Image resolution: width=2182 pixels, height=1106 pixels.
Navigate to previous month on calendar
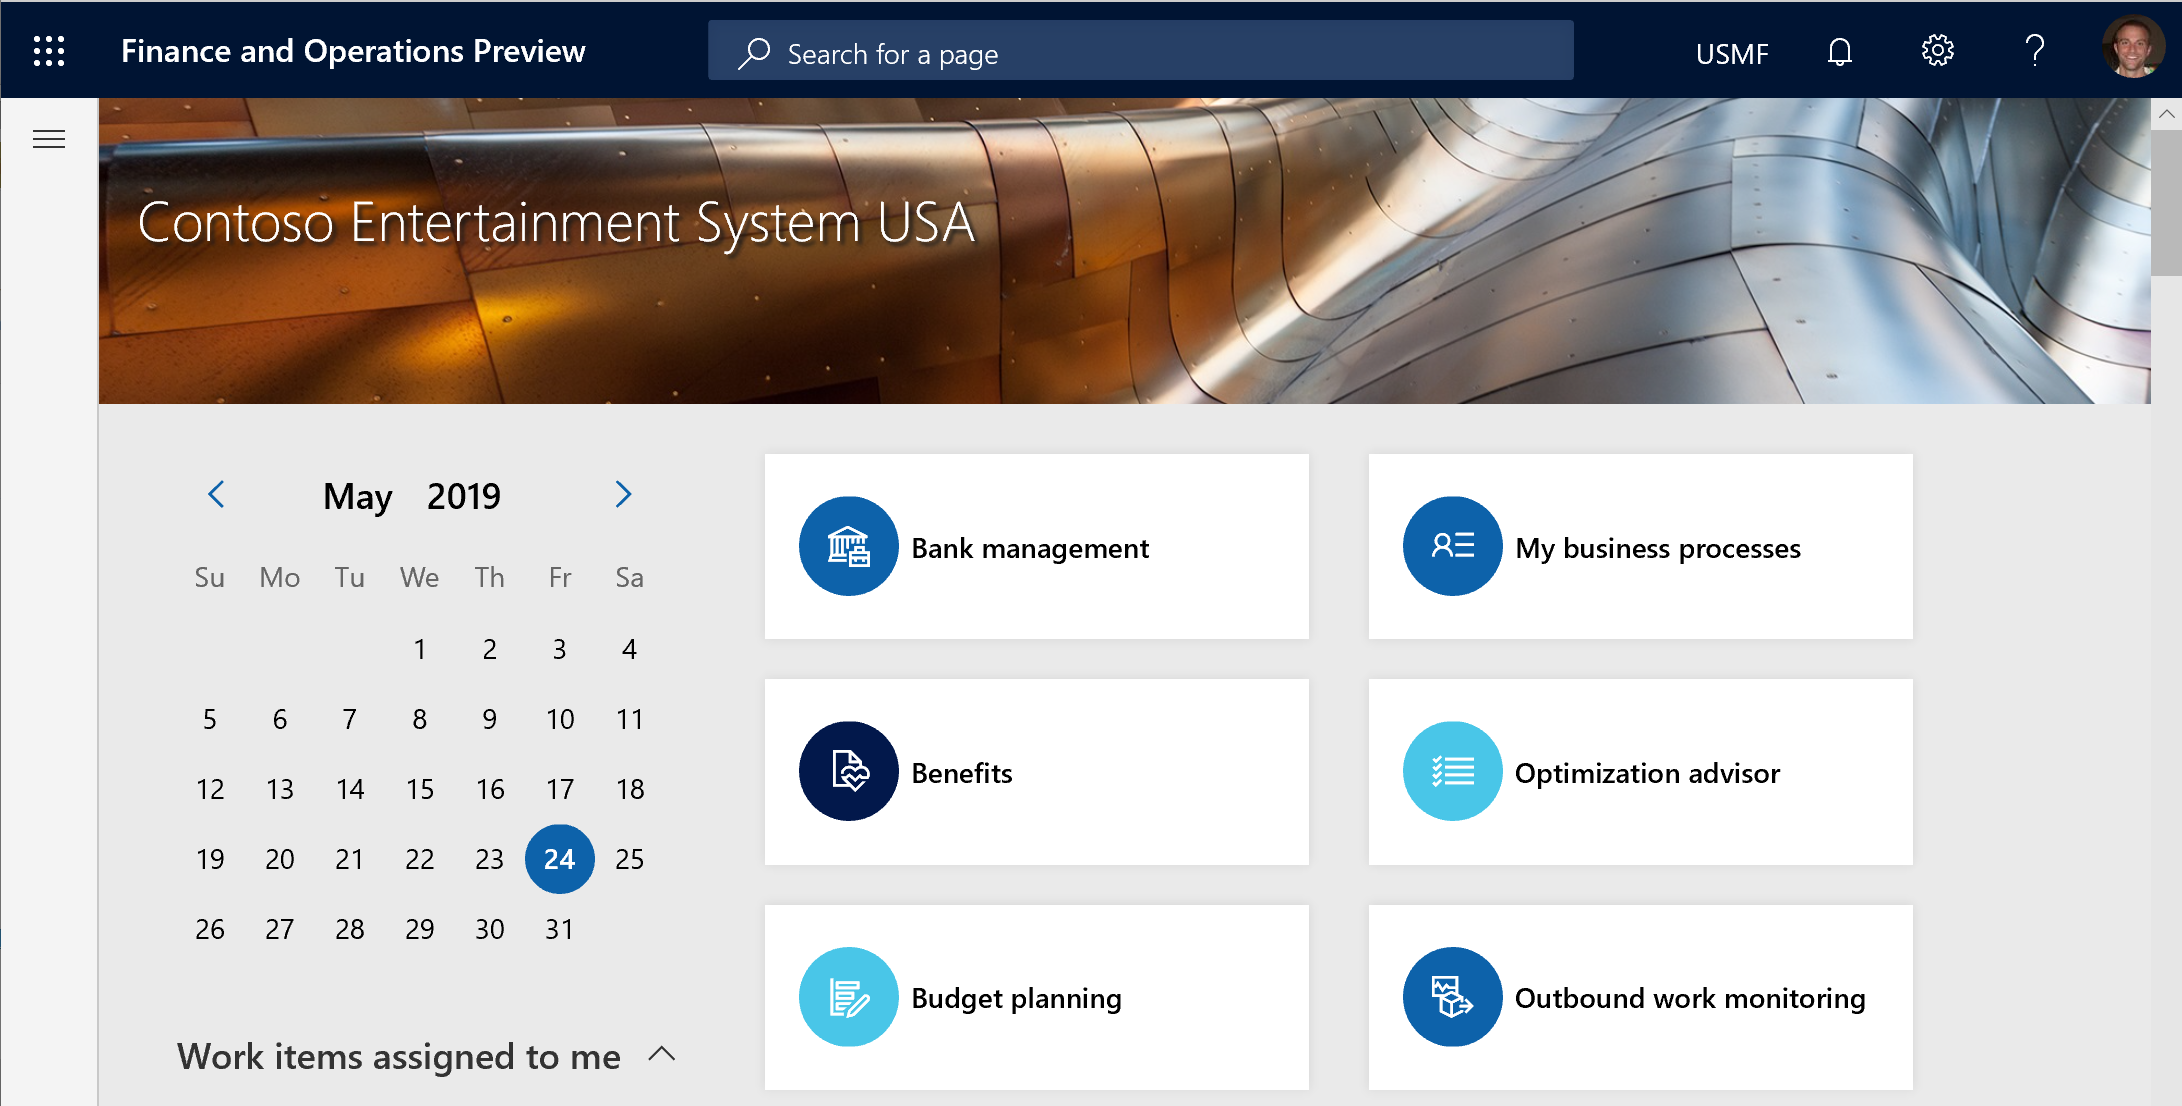click(216, 495)
